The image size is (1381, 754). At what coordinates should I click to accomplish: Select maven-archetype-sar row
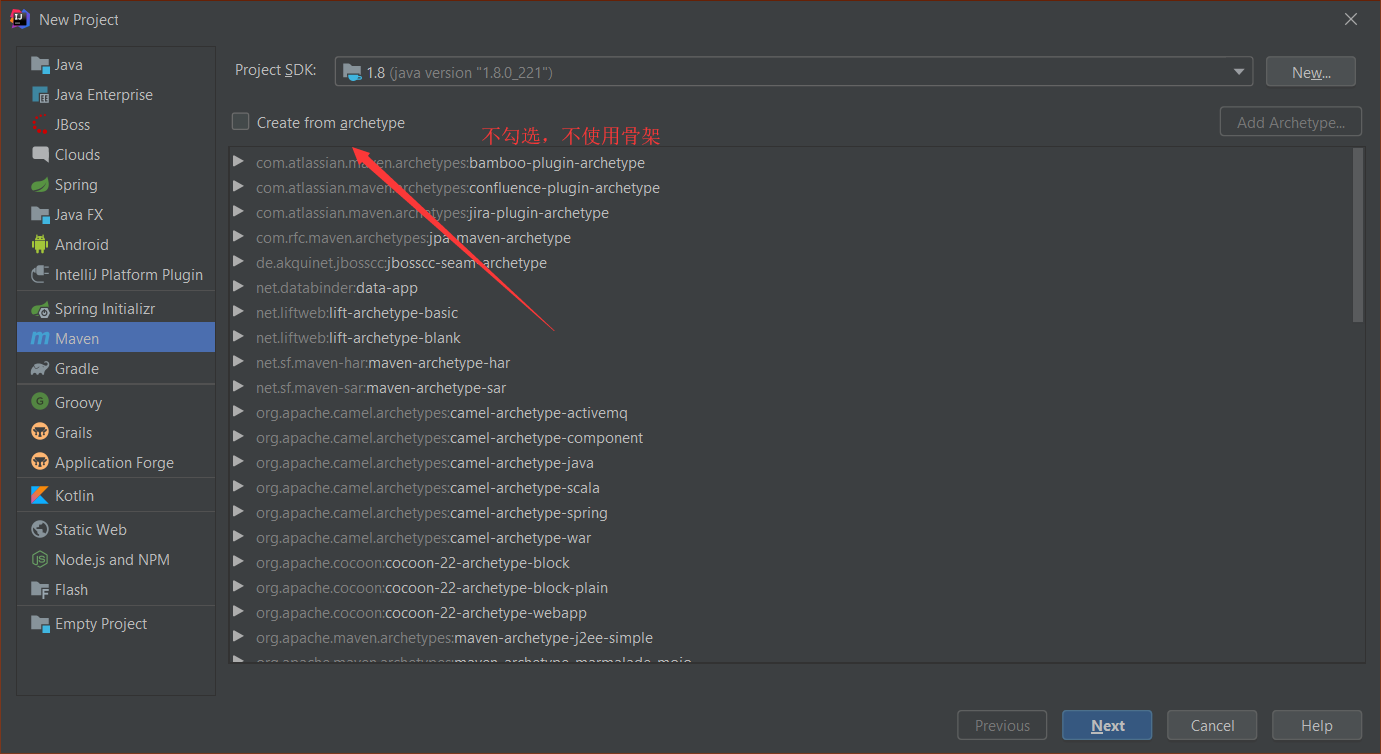pos(790,388)
